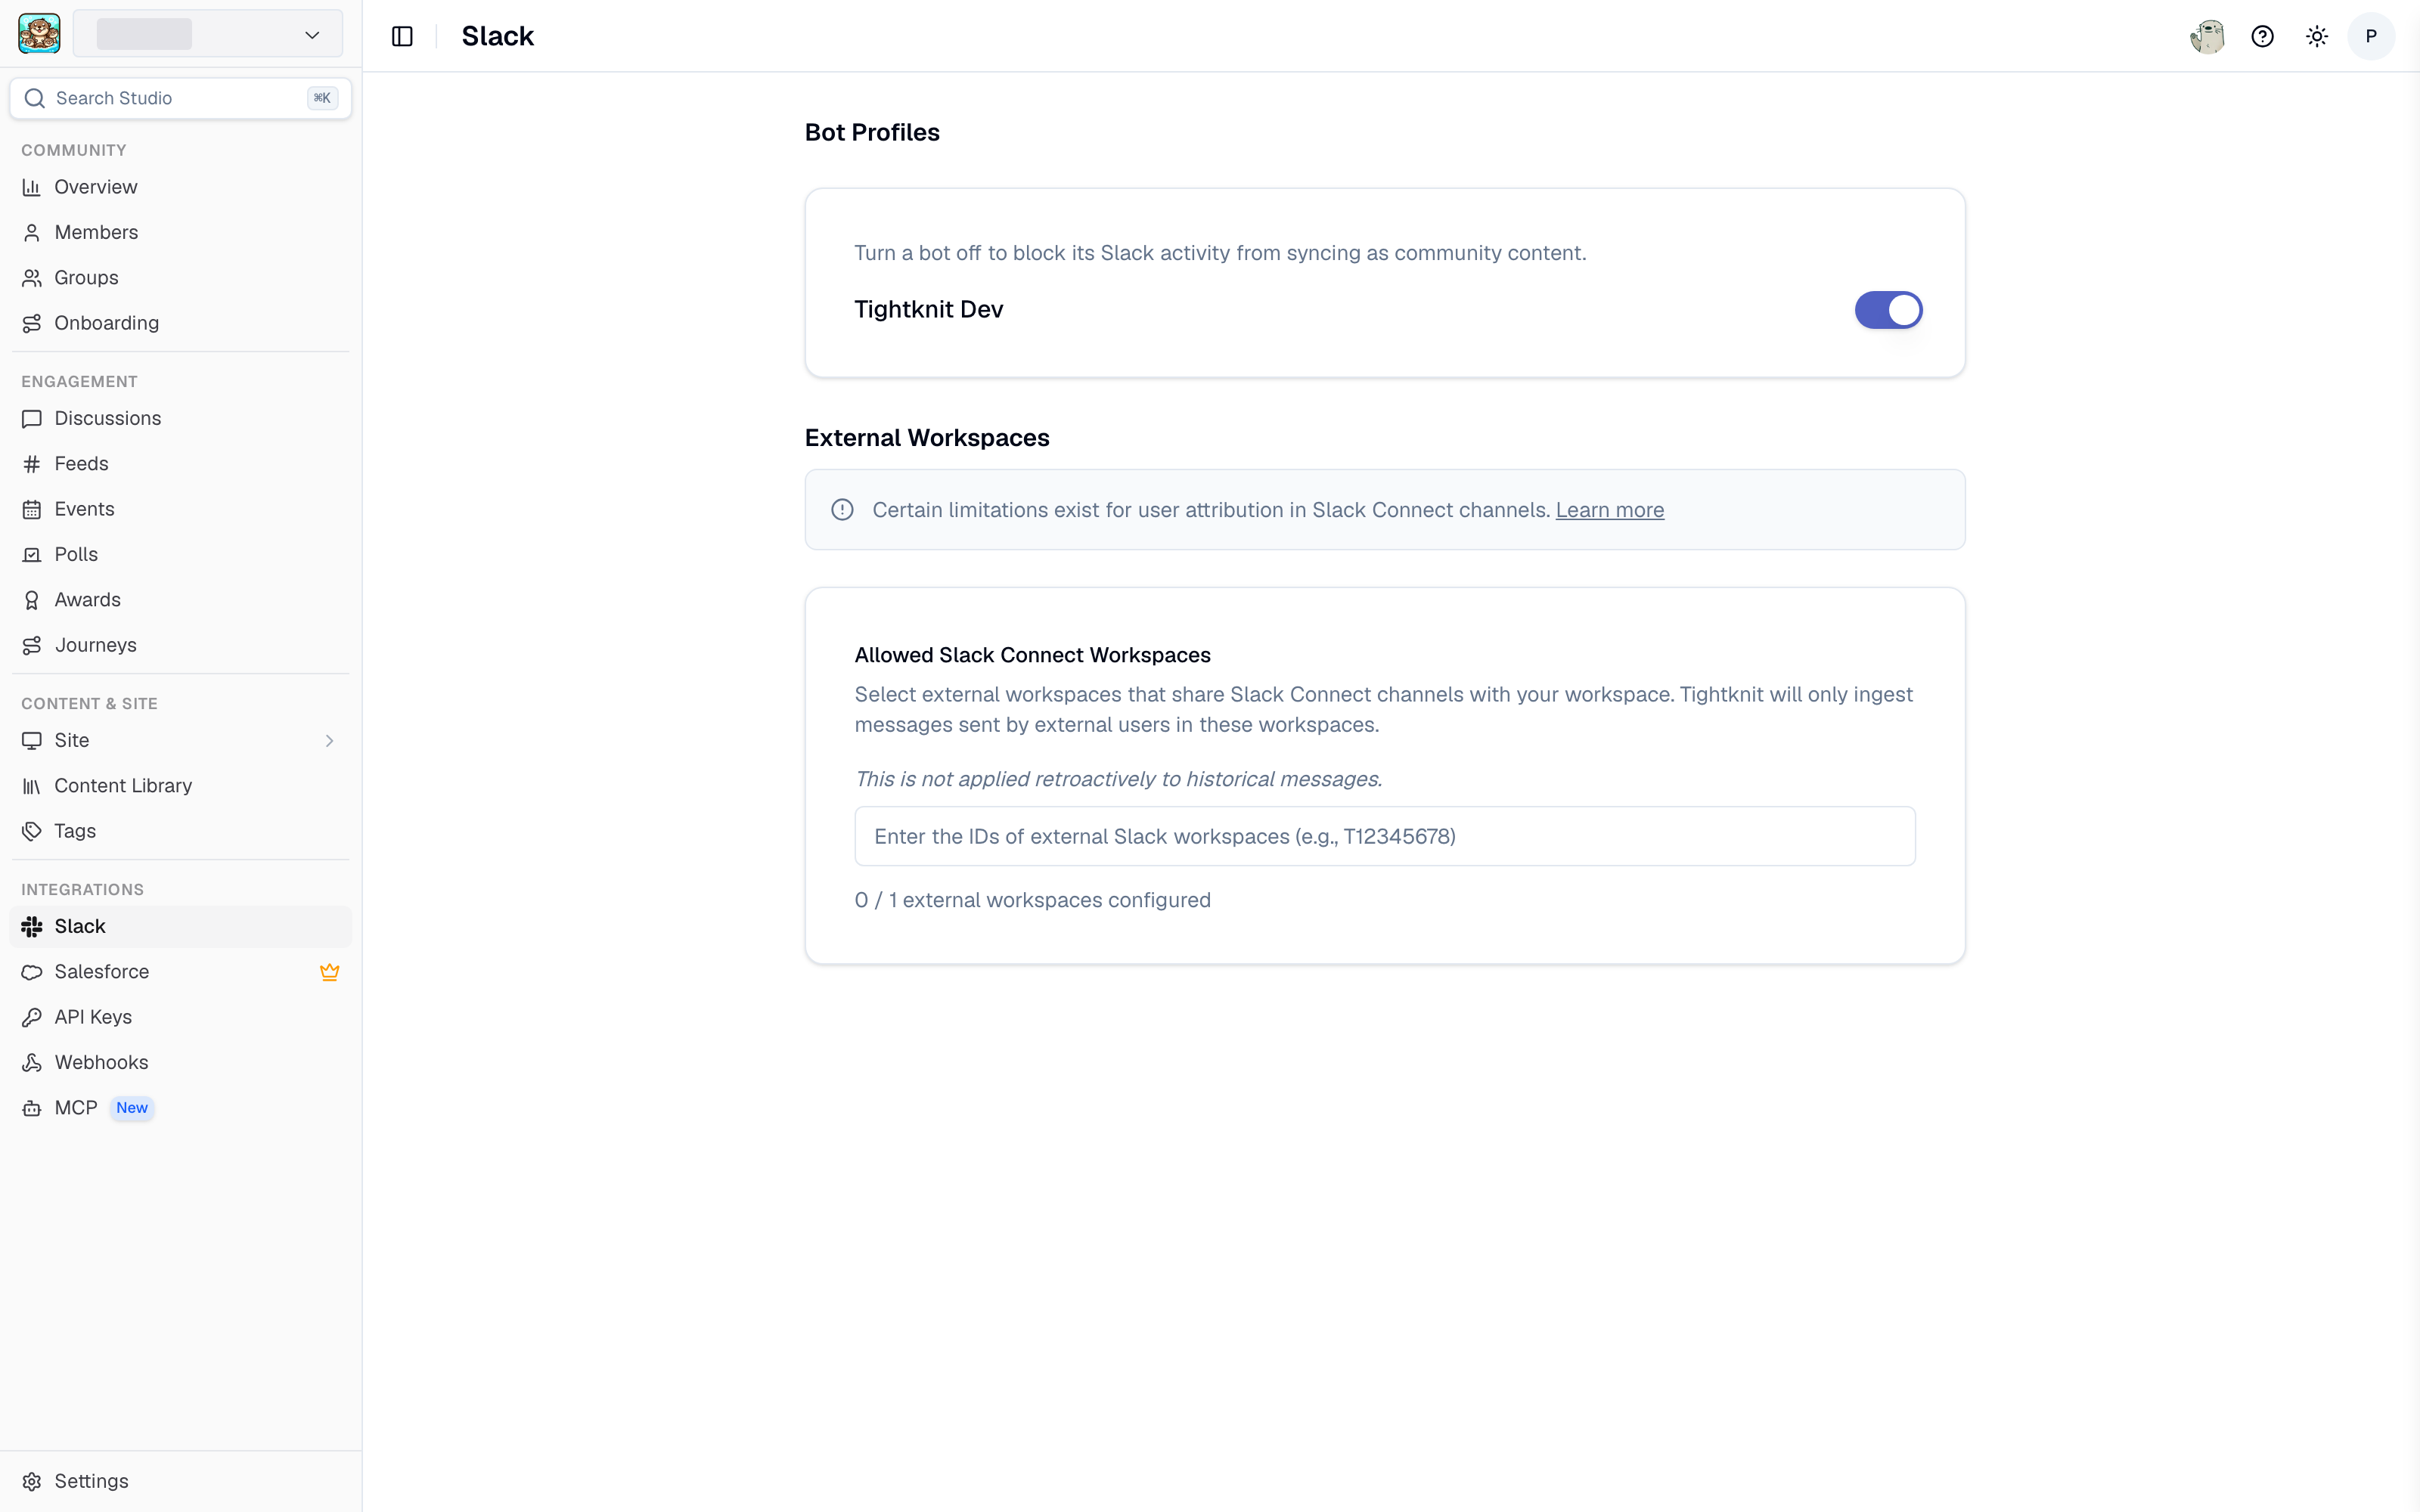This screenshot has width=2420, height=1512.
Task: Open the Discussions page
Action: [x=181, y=419]
